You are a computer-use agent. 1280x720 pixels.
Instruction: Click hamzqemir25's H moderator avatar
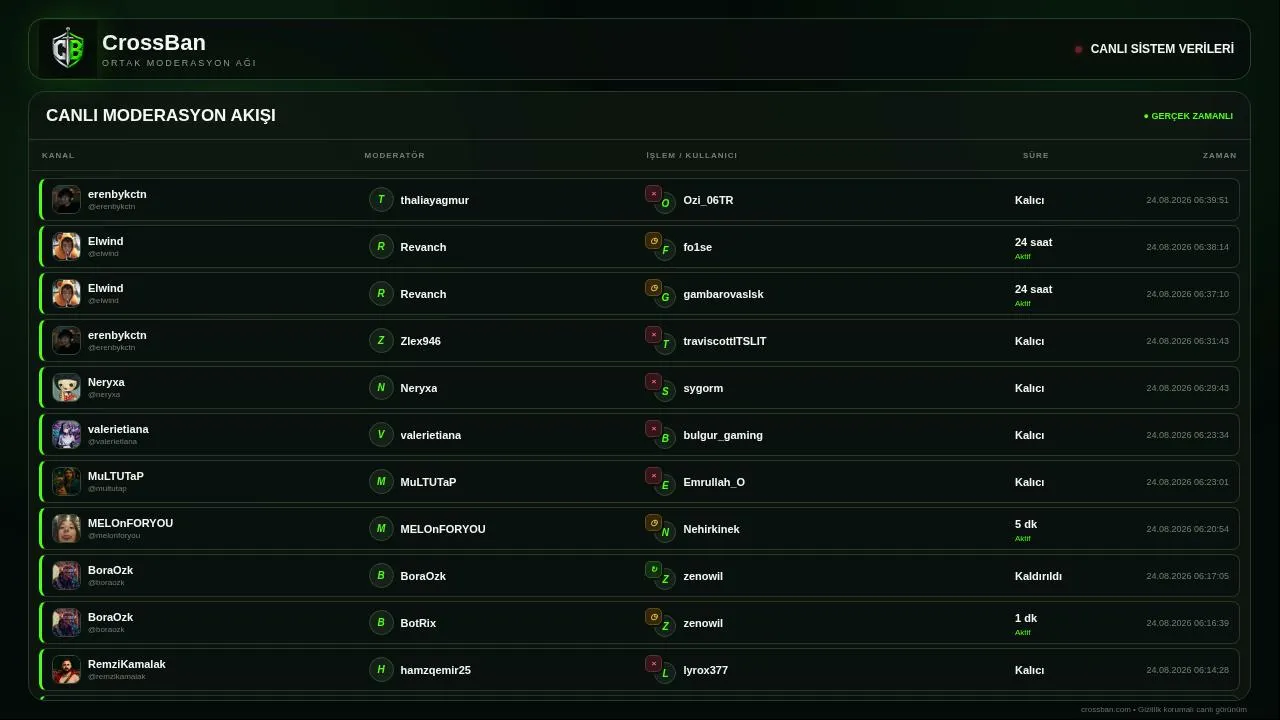(x=381, y=669)
